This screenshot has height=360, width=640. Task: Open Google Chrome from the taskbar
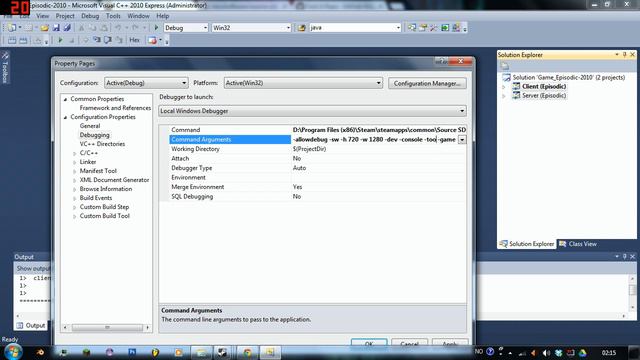pos(247,352)
